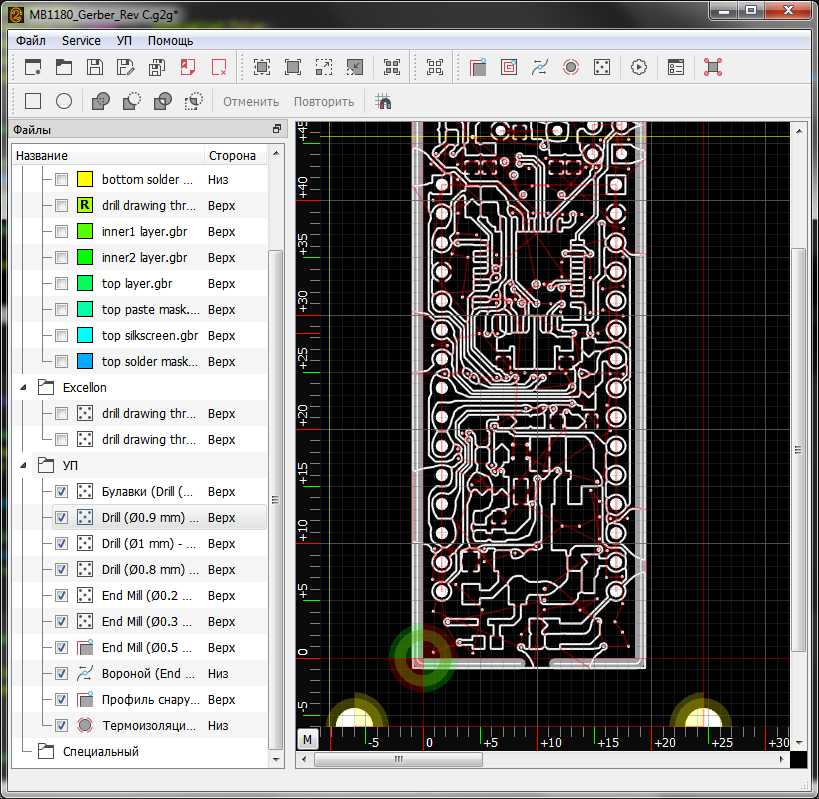
Task: Select the circle shape tool
Action: 64,101
